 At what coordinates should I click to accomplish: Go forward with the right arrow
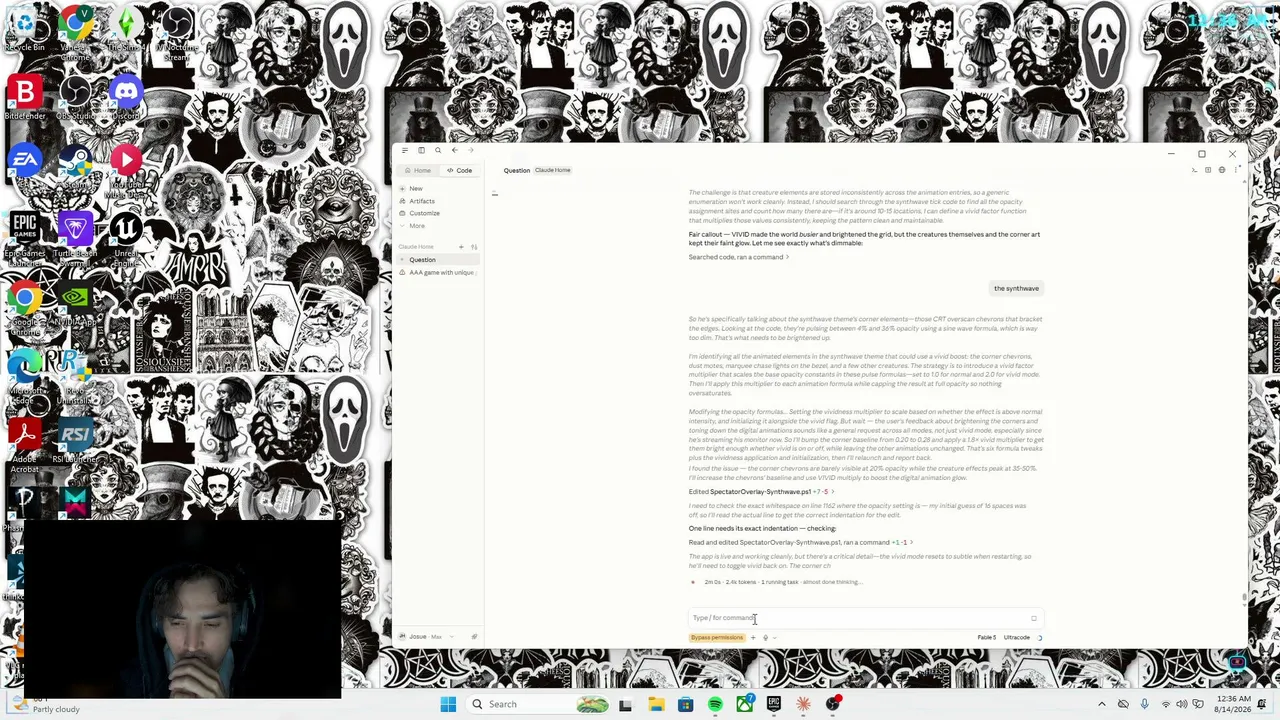[x=470, y=150]
